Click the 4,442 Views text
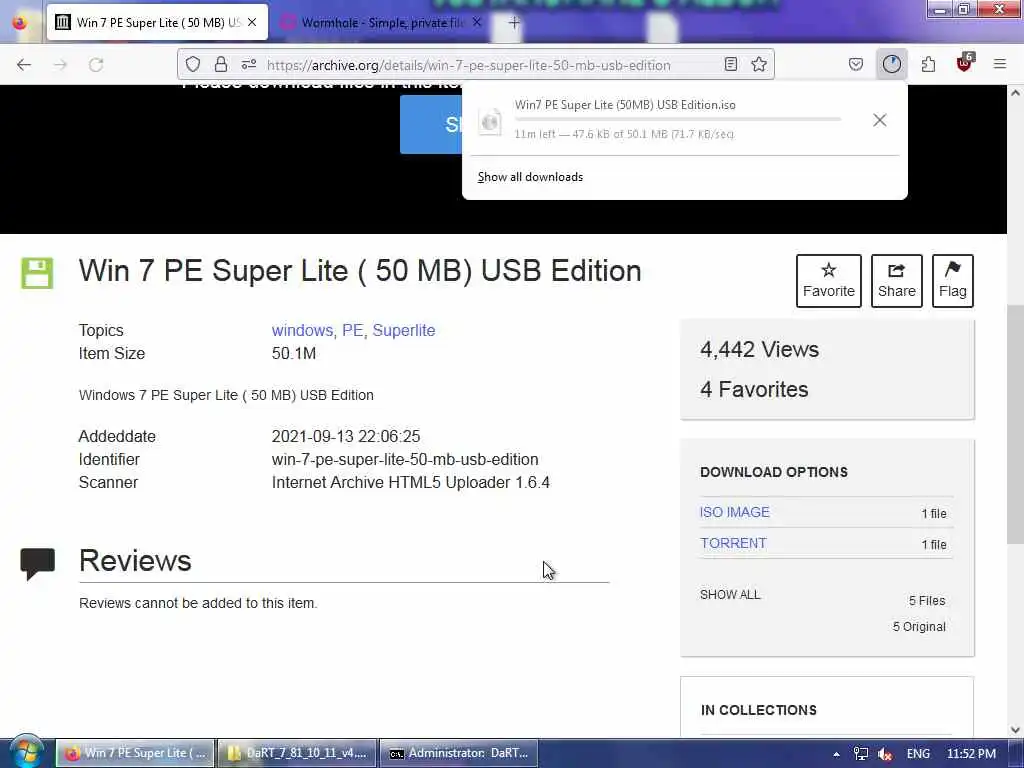 pos(759,349)
